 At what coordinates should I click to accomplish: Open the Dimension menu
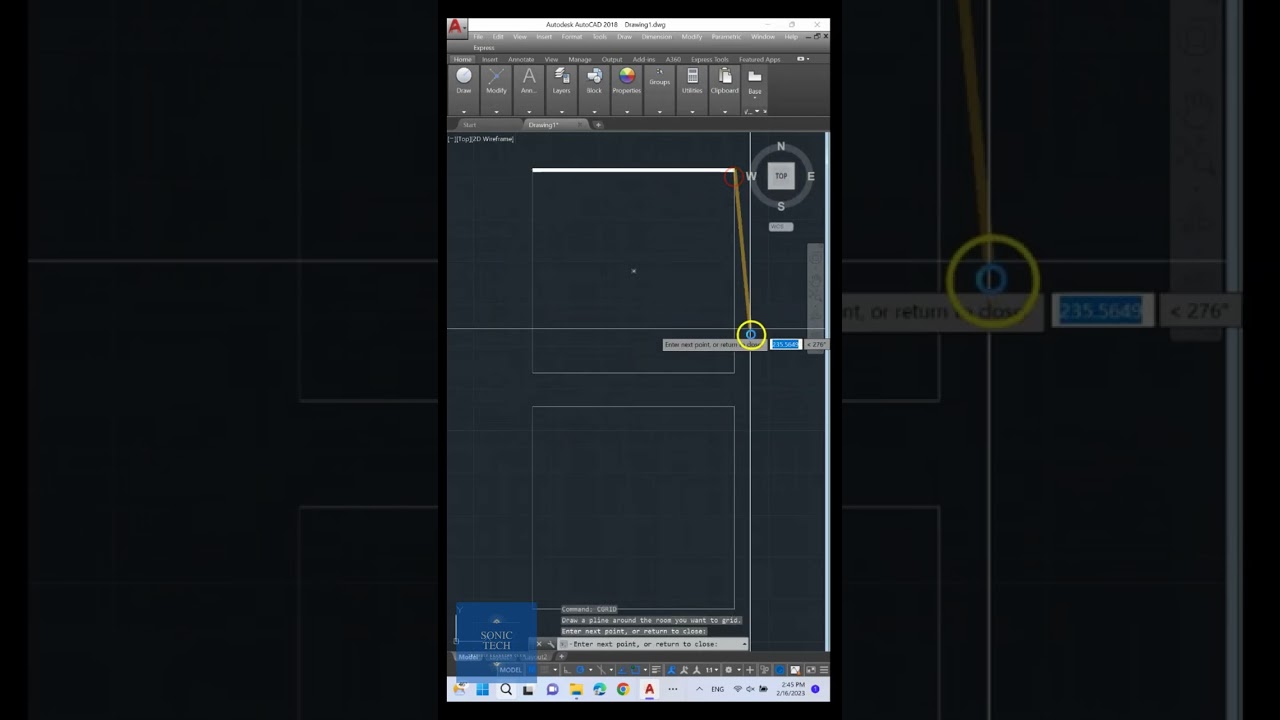click(657, 37)
